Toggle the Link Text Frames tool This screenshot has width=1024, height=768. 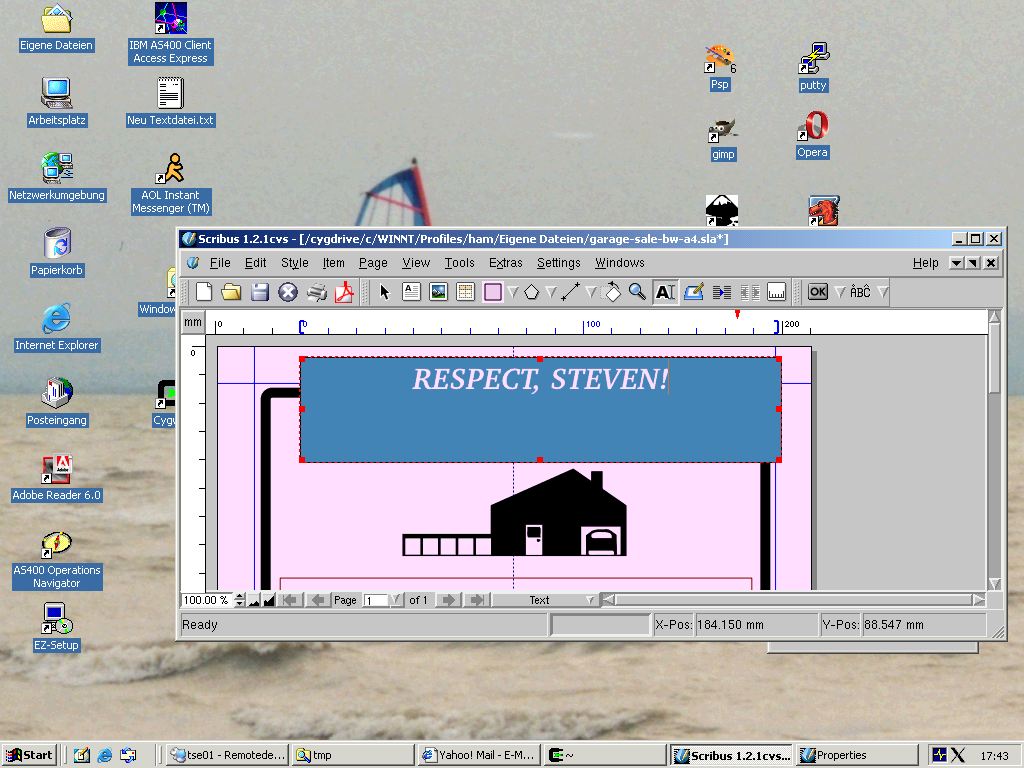[722, 292]
